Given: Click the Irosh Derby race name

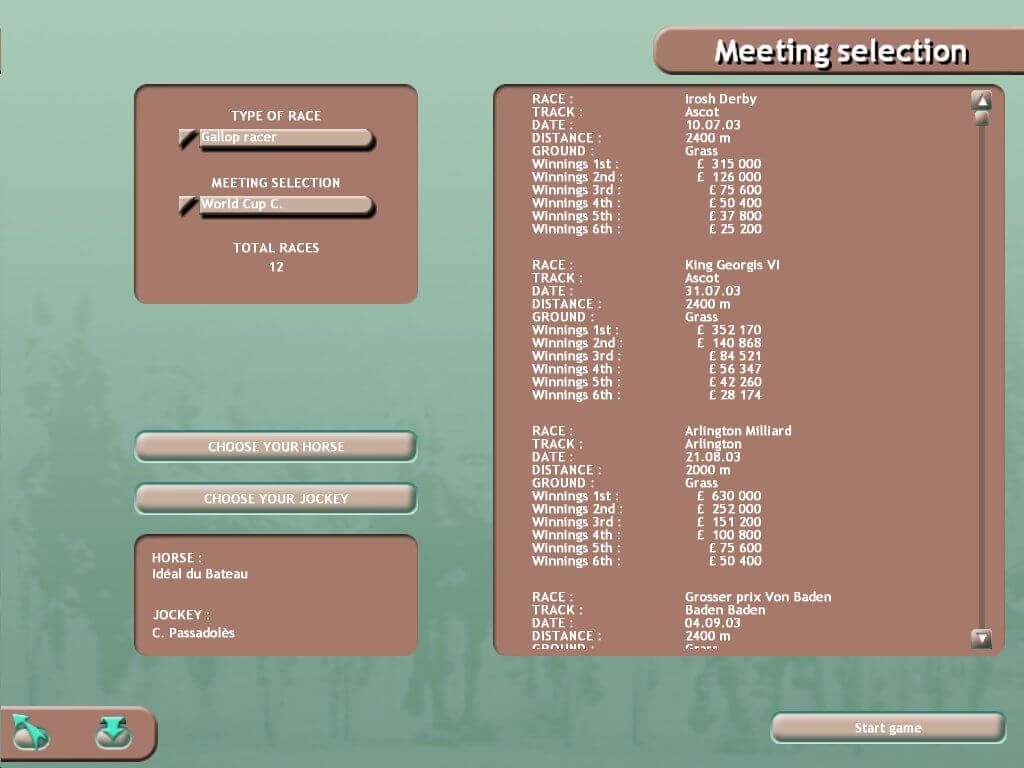Looking at the screenshot, I should [x=720, y=99].
